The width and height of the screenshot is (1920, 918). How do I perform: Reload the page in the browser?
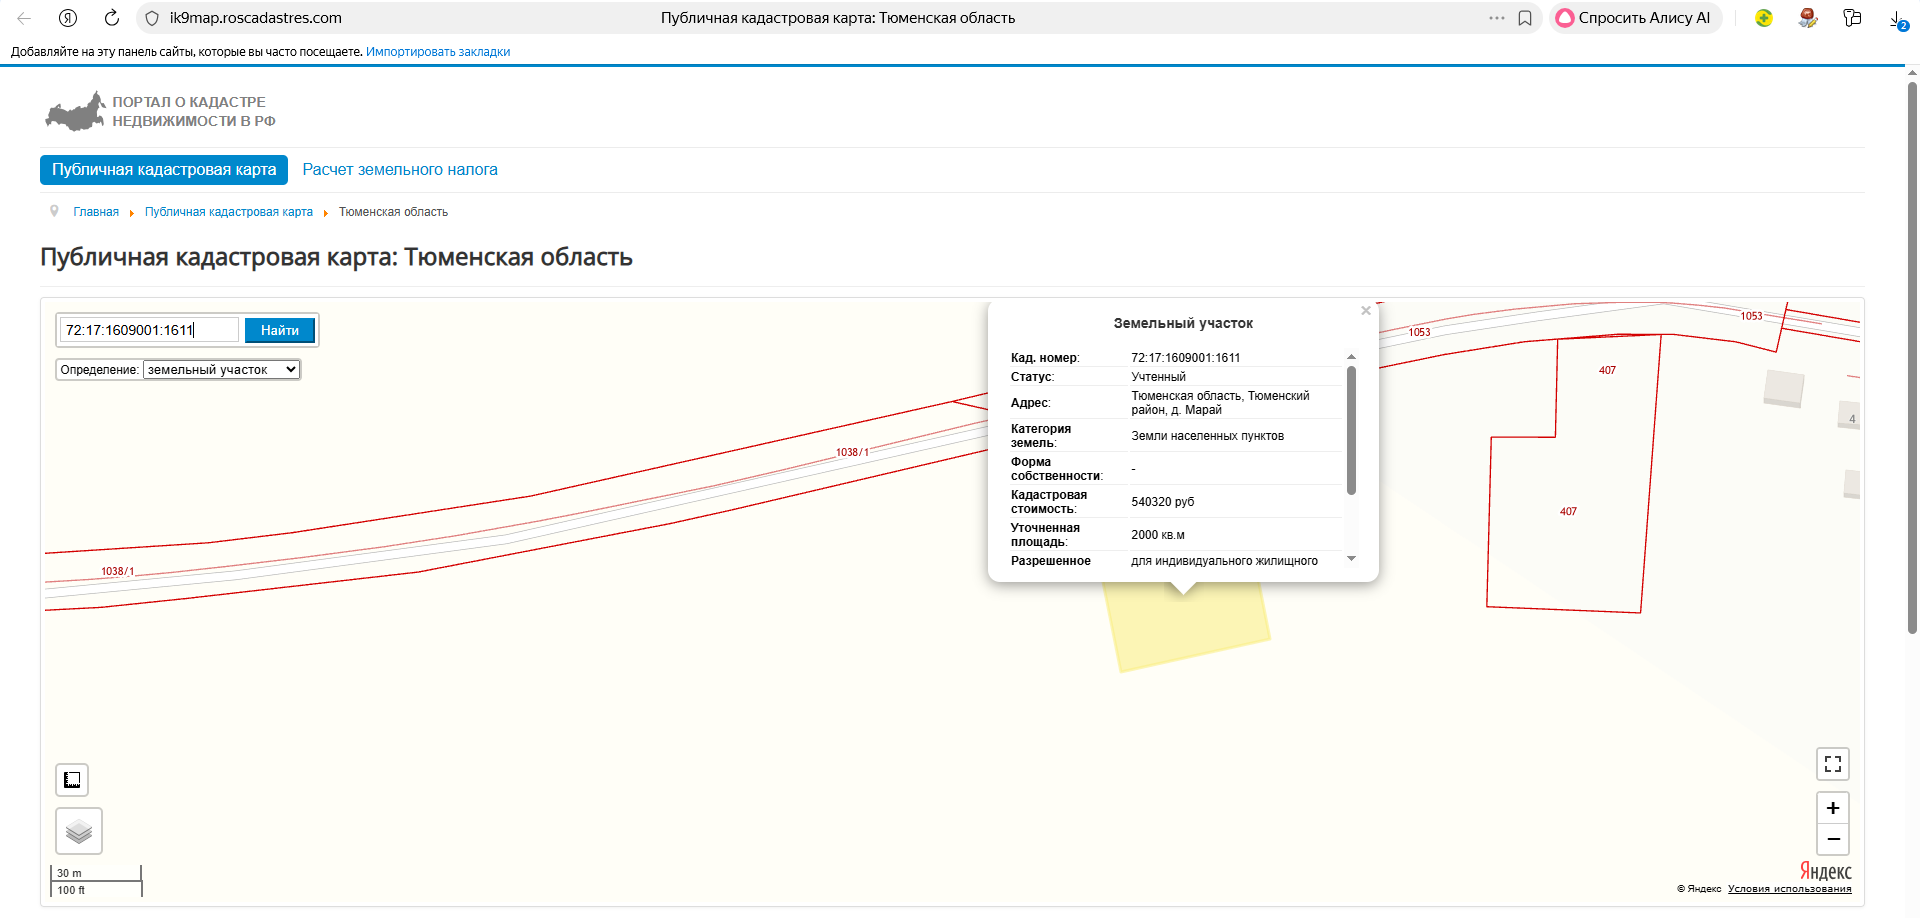(x=112, y=18)
